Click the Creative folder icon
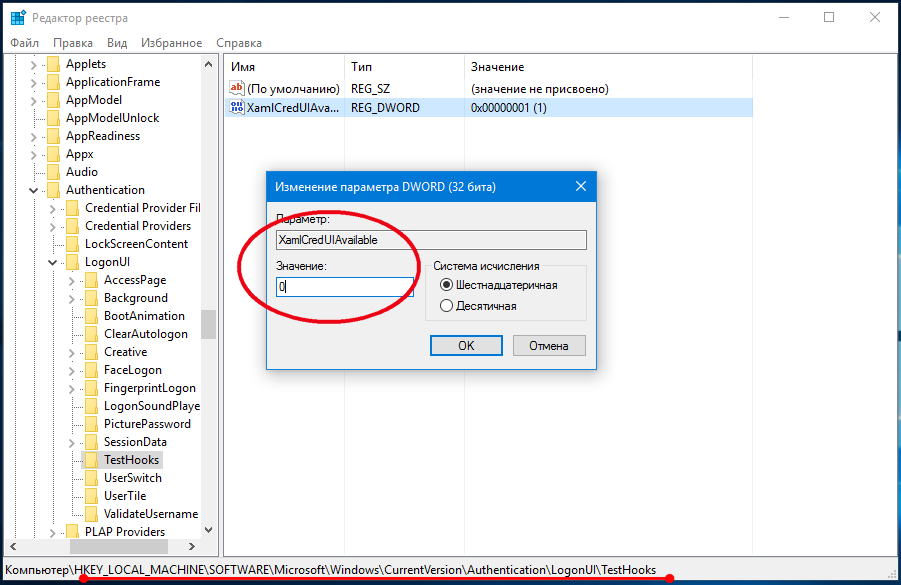The image size is (901, 585). 91,352
